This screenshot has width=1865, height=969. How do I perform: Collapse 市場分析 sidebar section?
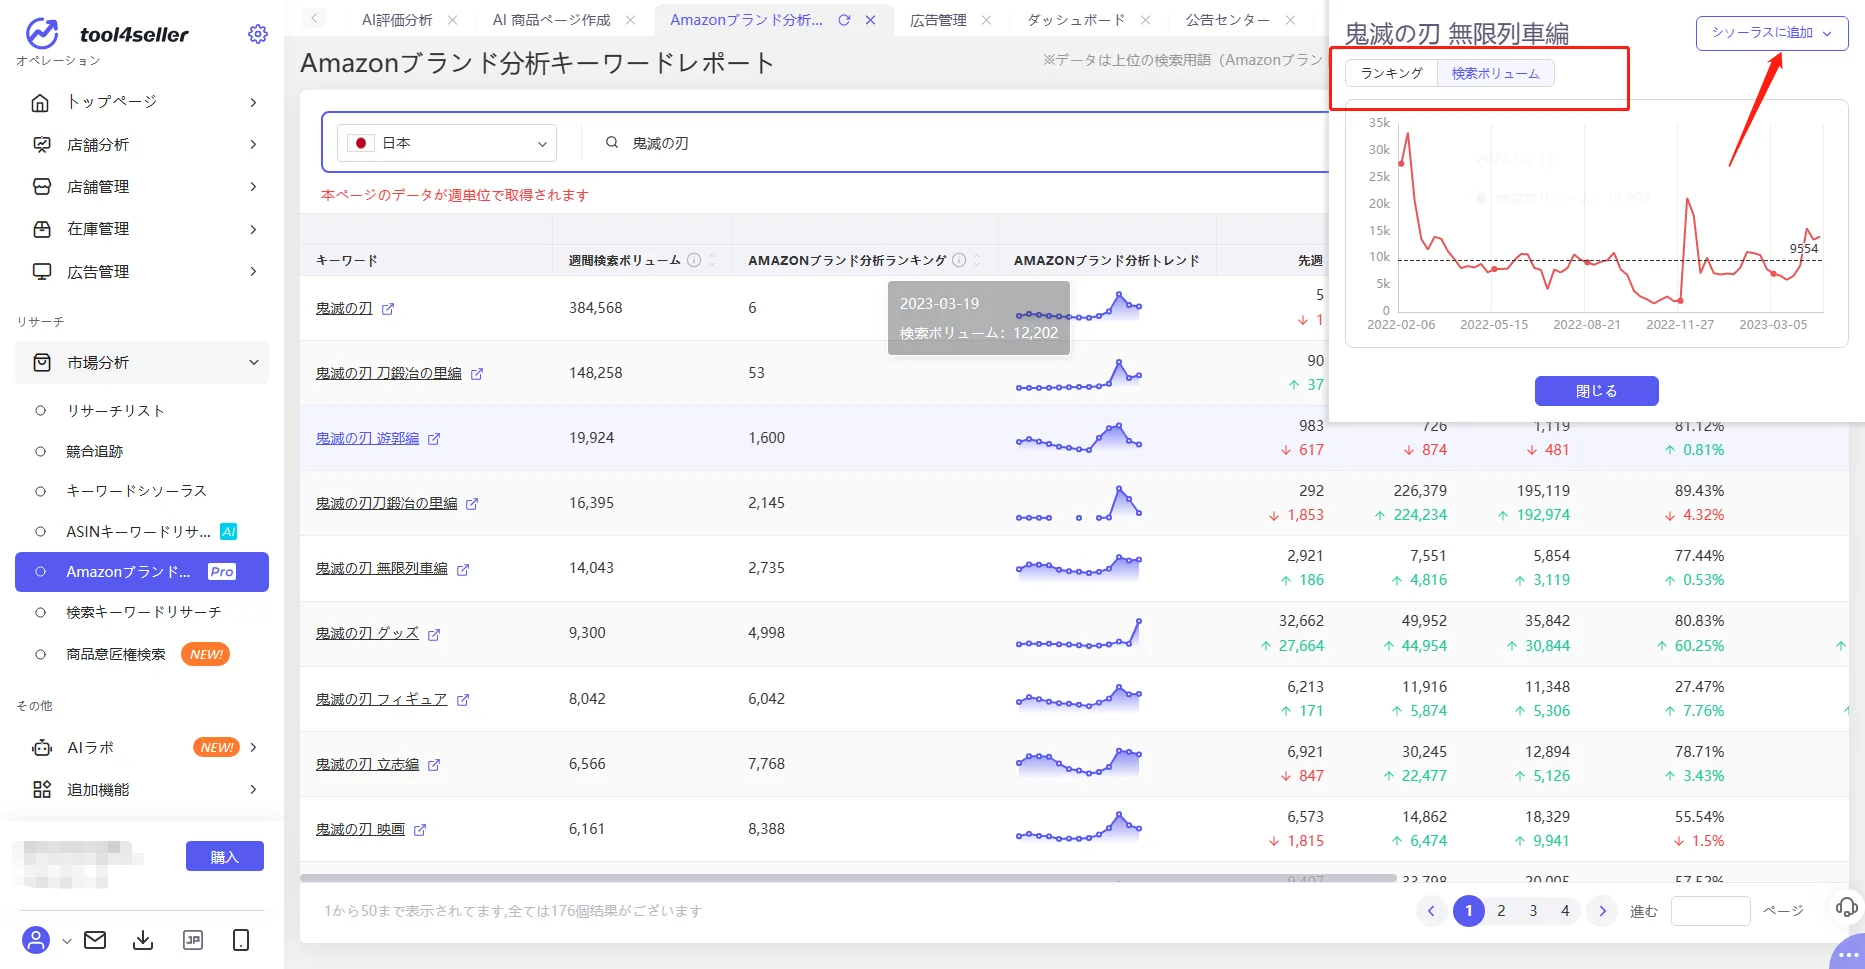(142, 363)
